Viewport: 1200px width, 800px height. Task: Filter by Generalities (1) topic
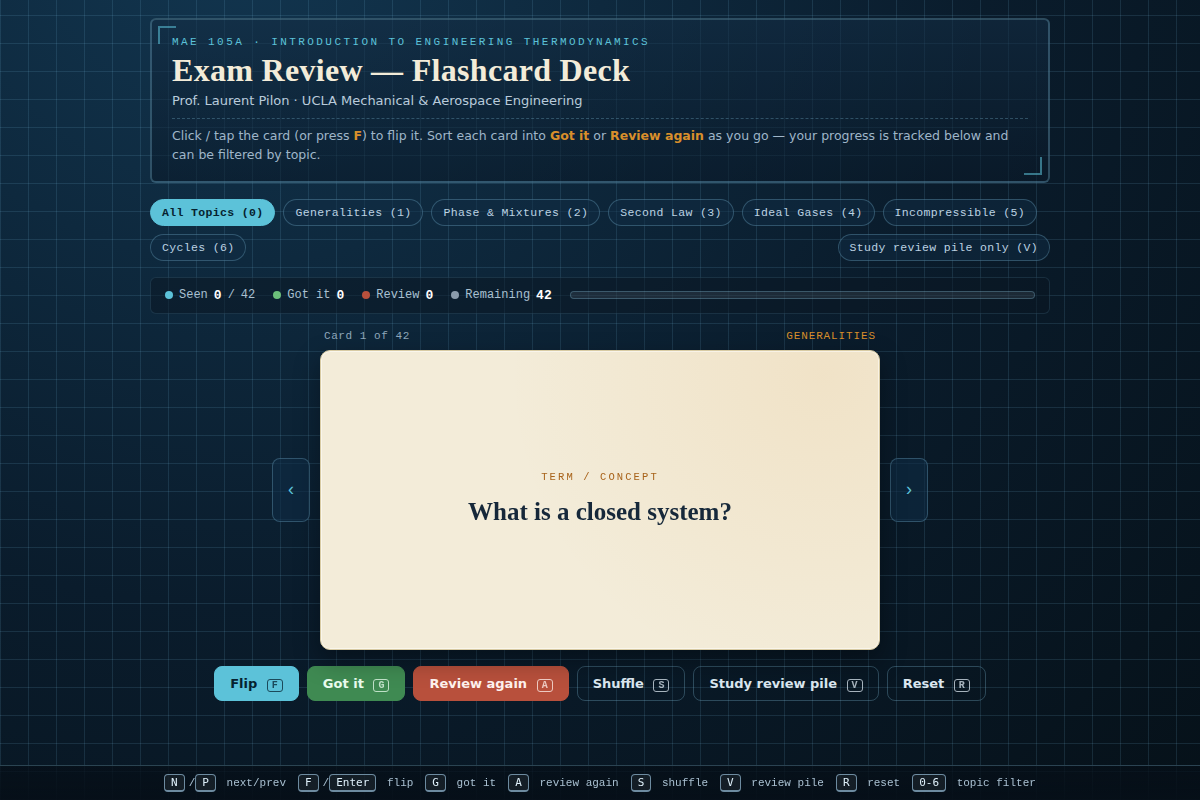[x=353, y=212]
